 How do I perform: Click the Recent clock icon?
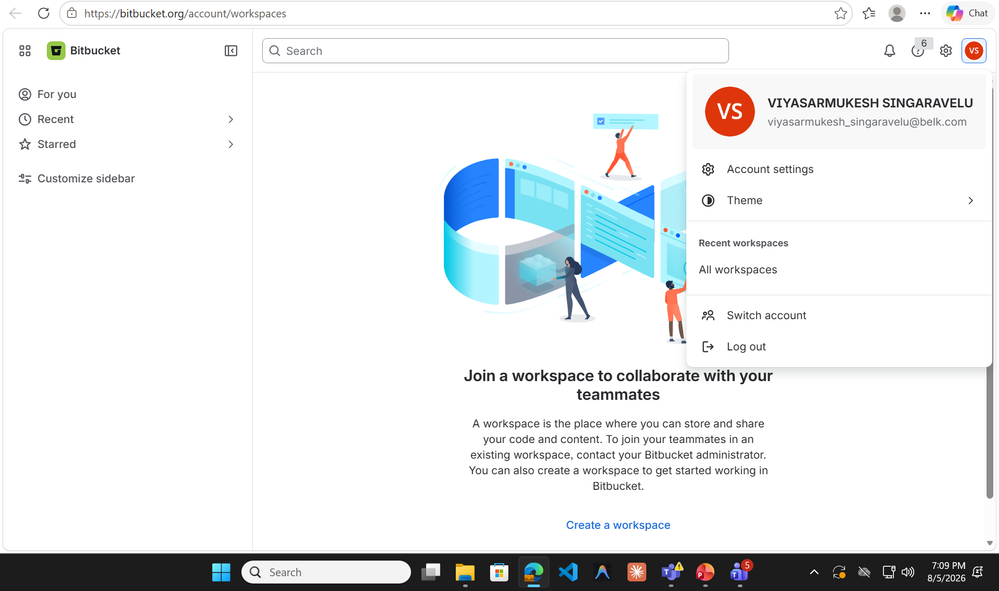25,119
